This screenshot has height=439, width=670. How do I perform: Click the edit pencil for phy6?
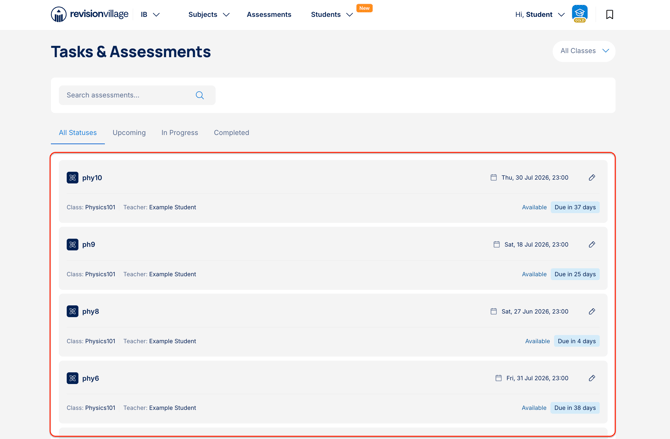(x=592, y=378)
